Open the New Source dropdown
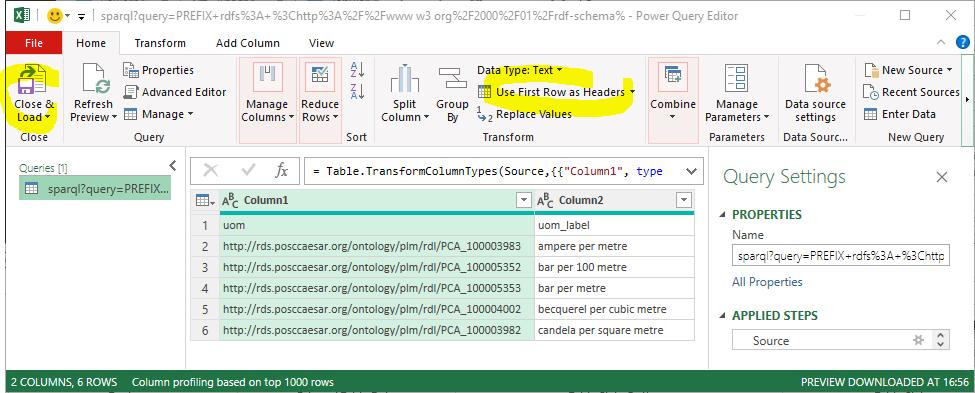This screenshot has height=393, width=975. pos(908,70)
